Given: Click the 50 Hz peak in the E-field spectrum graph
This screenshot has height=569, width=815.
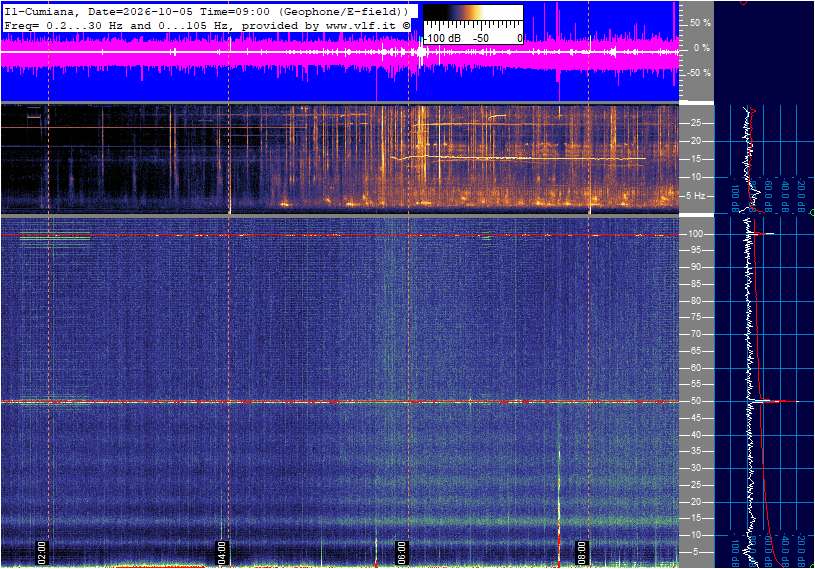Looking at the screenshot, I should pos(774,401).
